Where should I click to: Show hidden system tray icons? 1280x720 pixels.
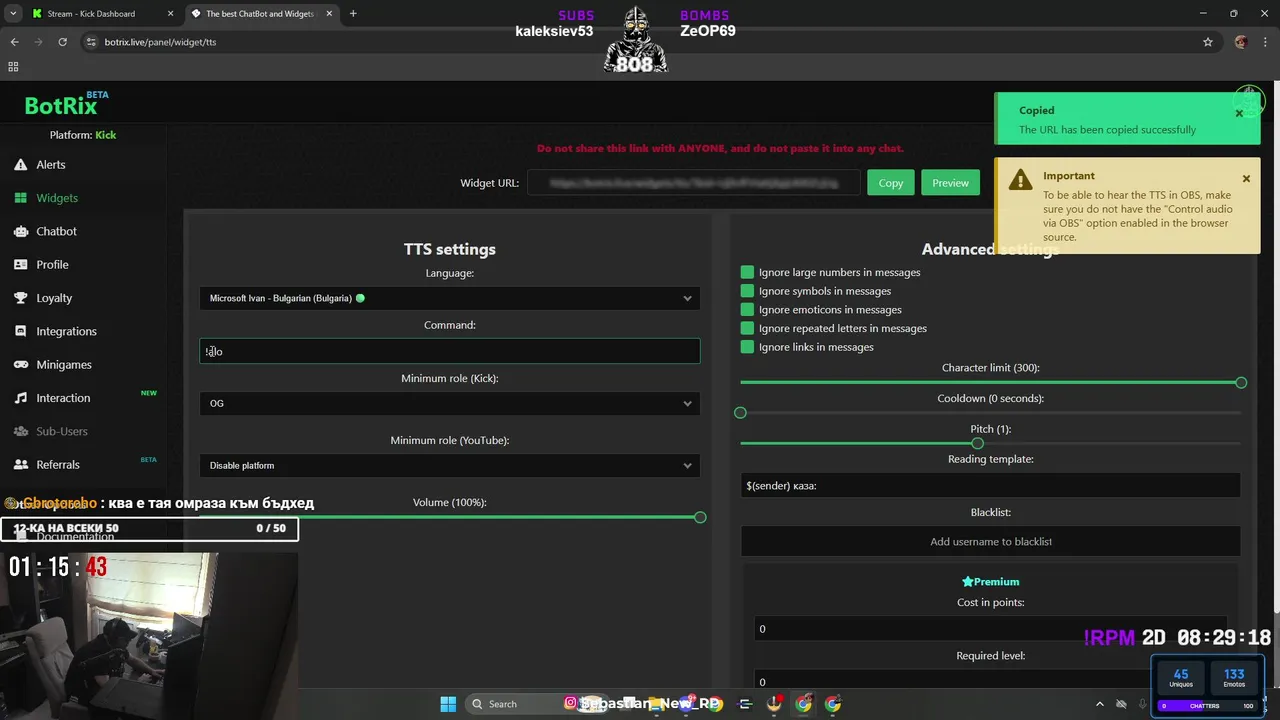1100,704
